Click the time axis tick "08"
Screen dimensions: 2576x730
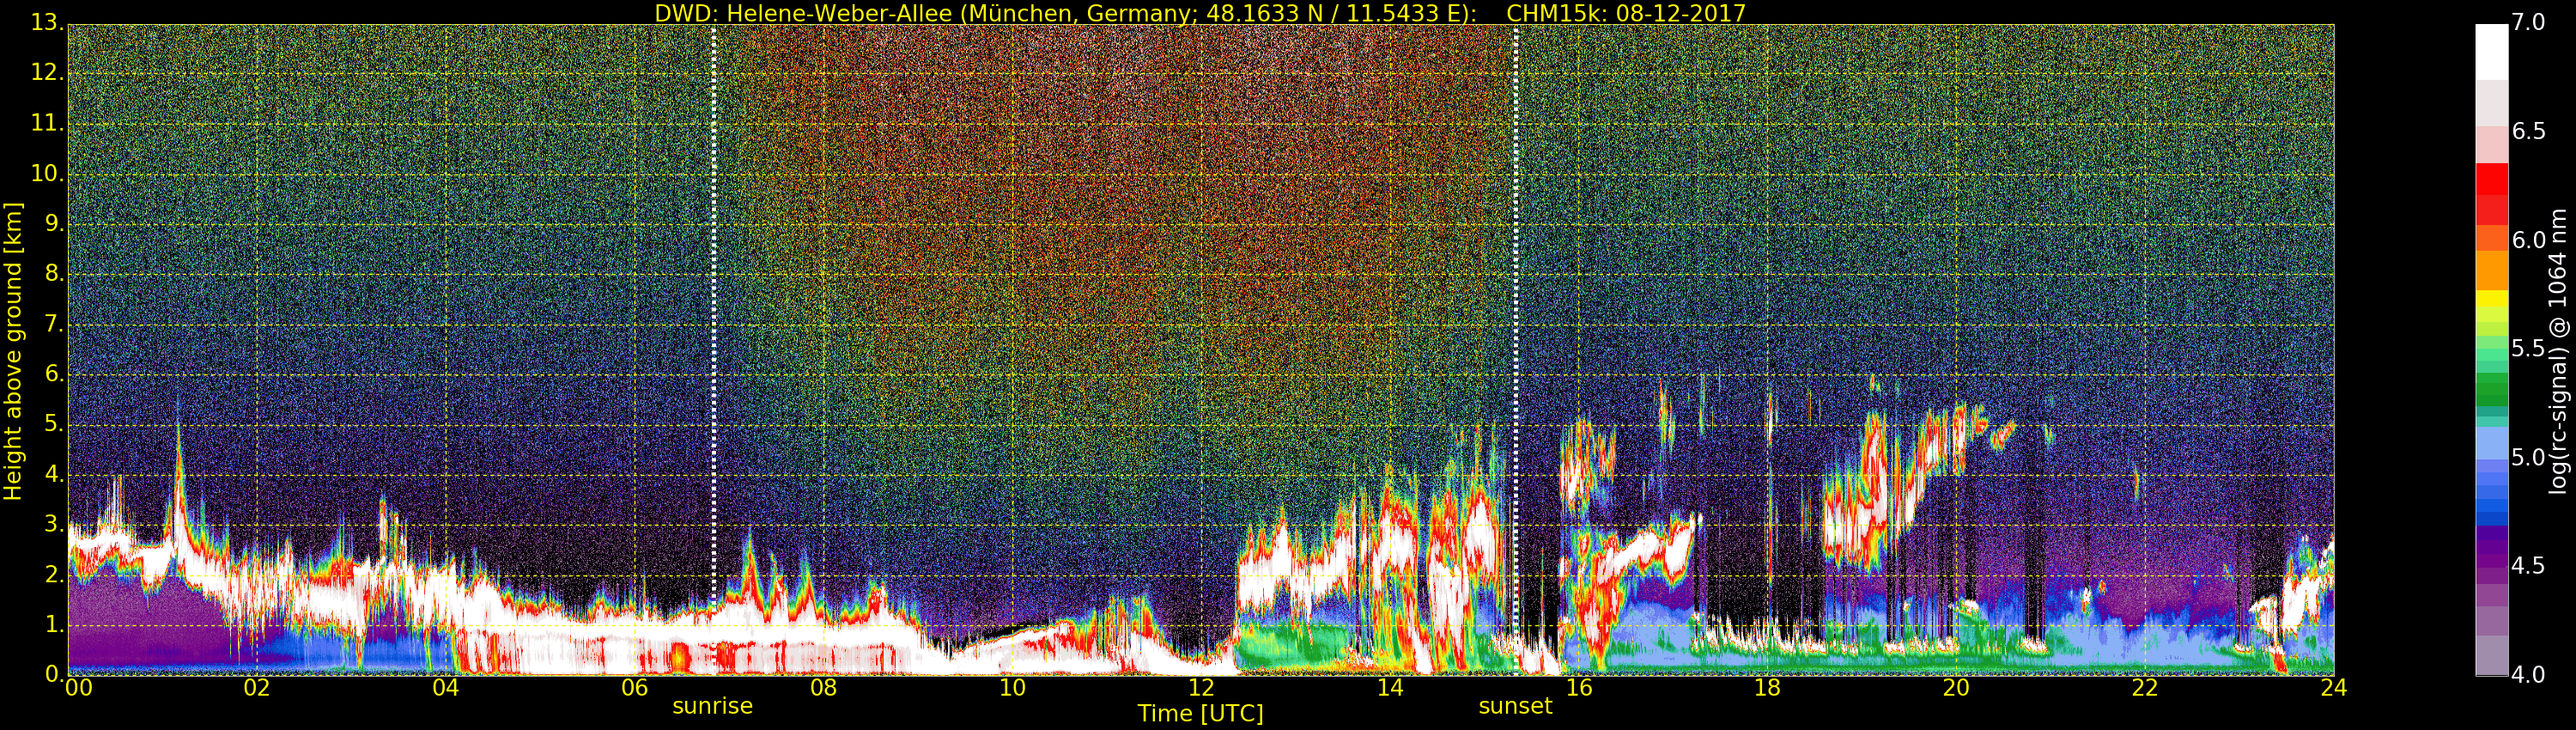coord(823,688)
